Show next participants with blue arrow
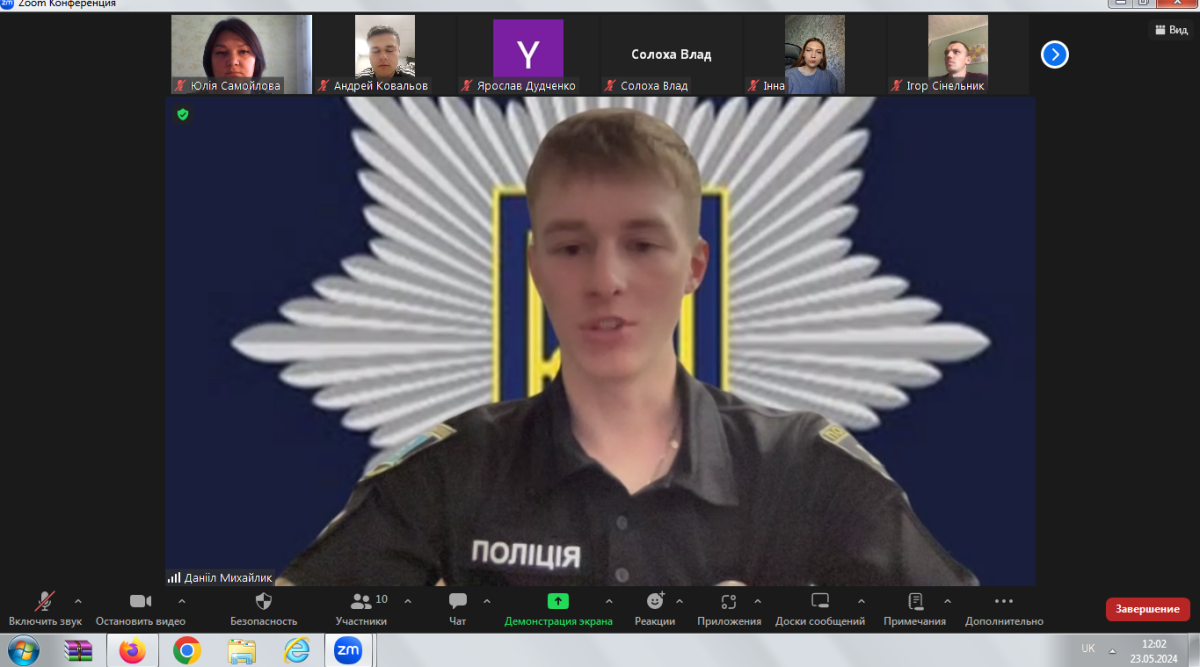This screenshot has width=1200, height=667. [1054, 54]
